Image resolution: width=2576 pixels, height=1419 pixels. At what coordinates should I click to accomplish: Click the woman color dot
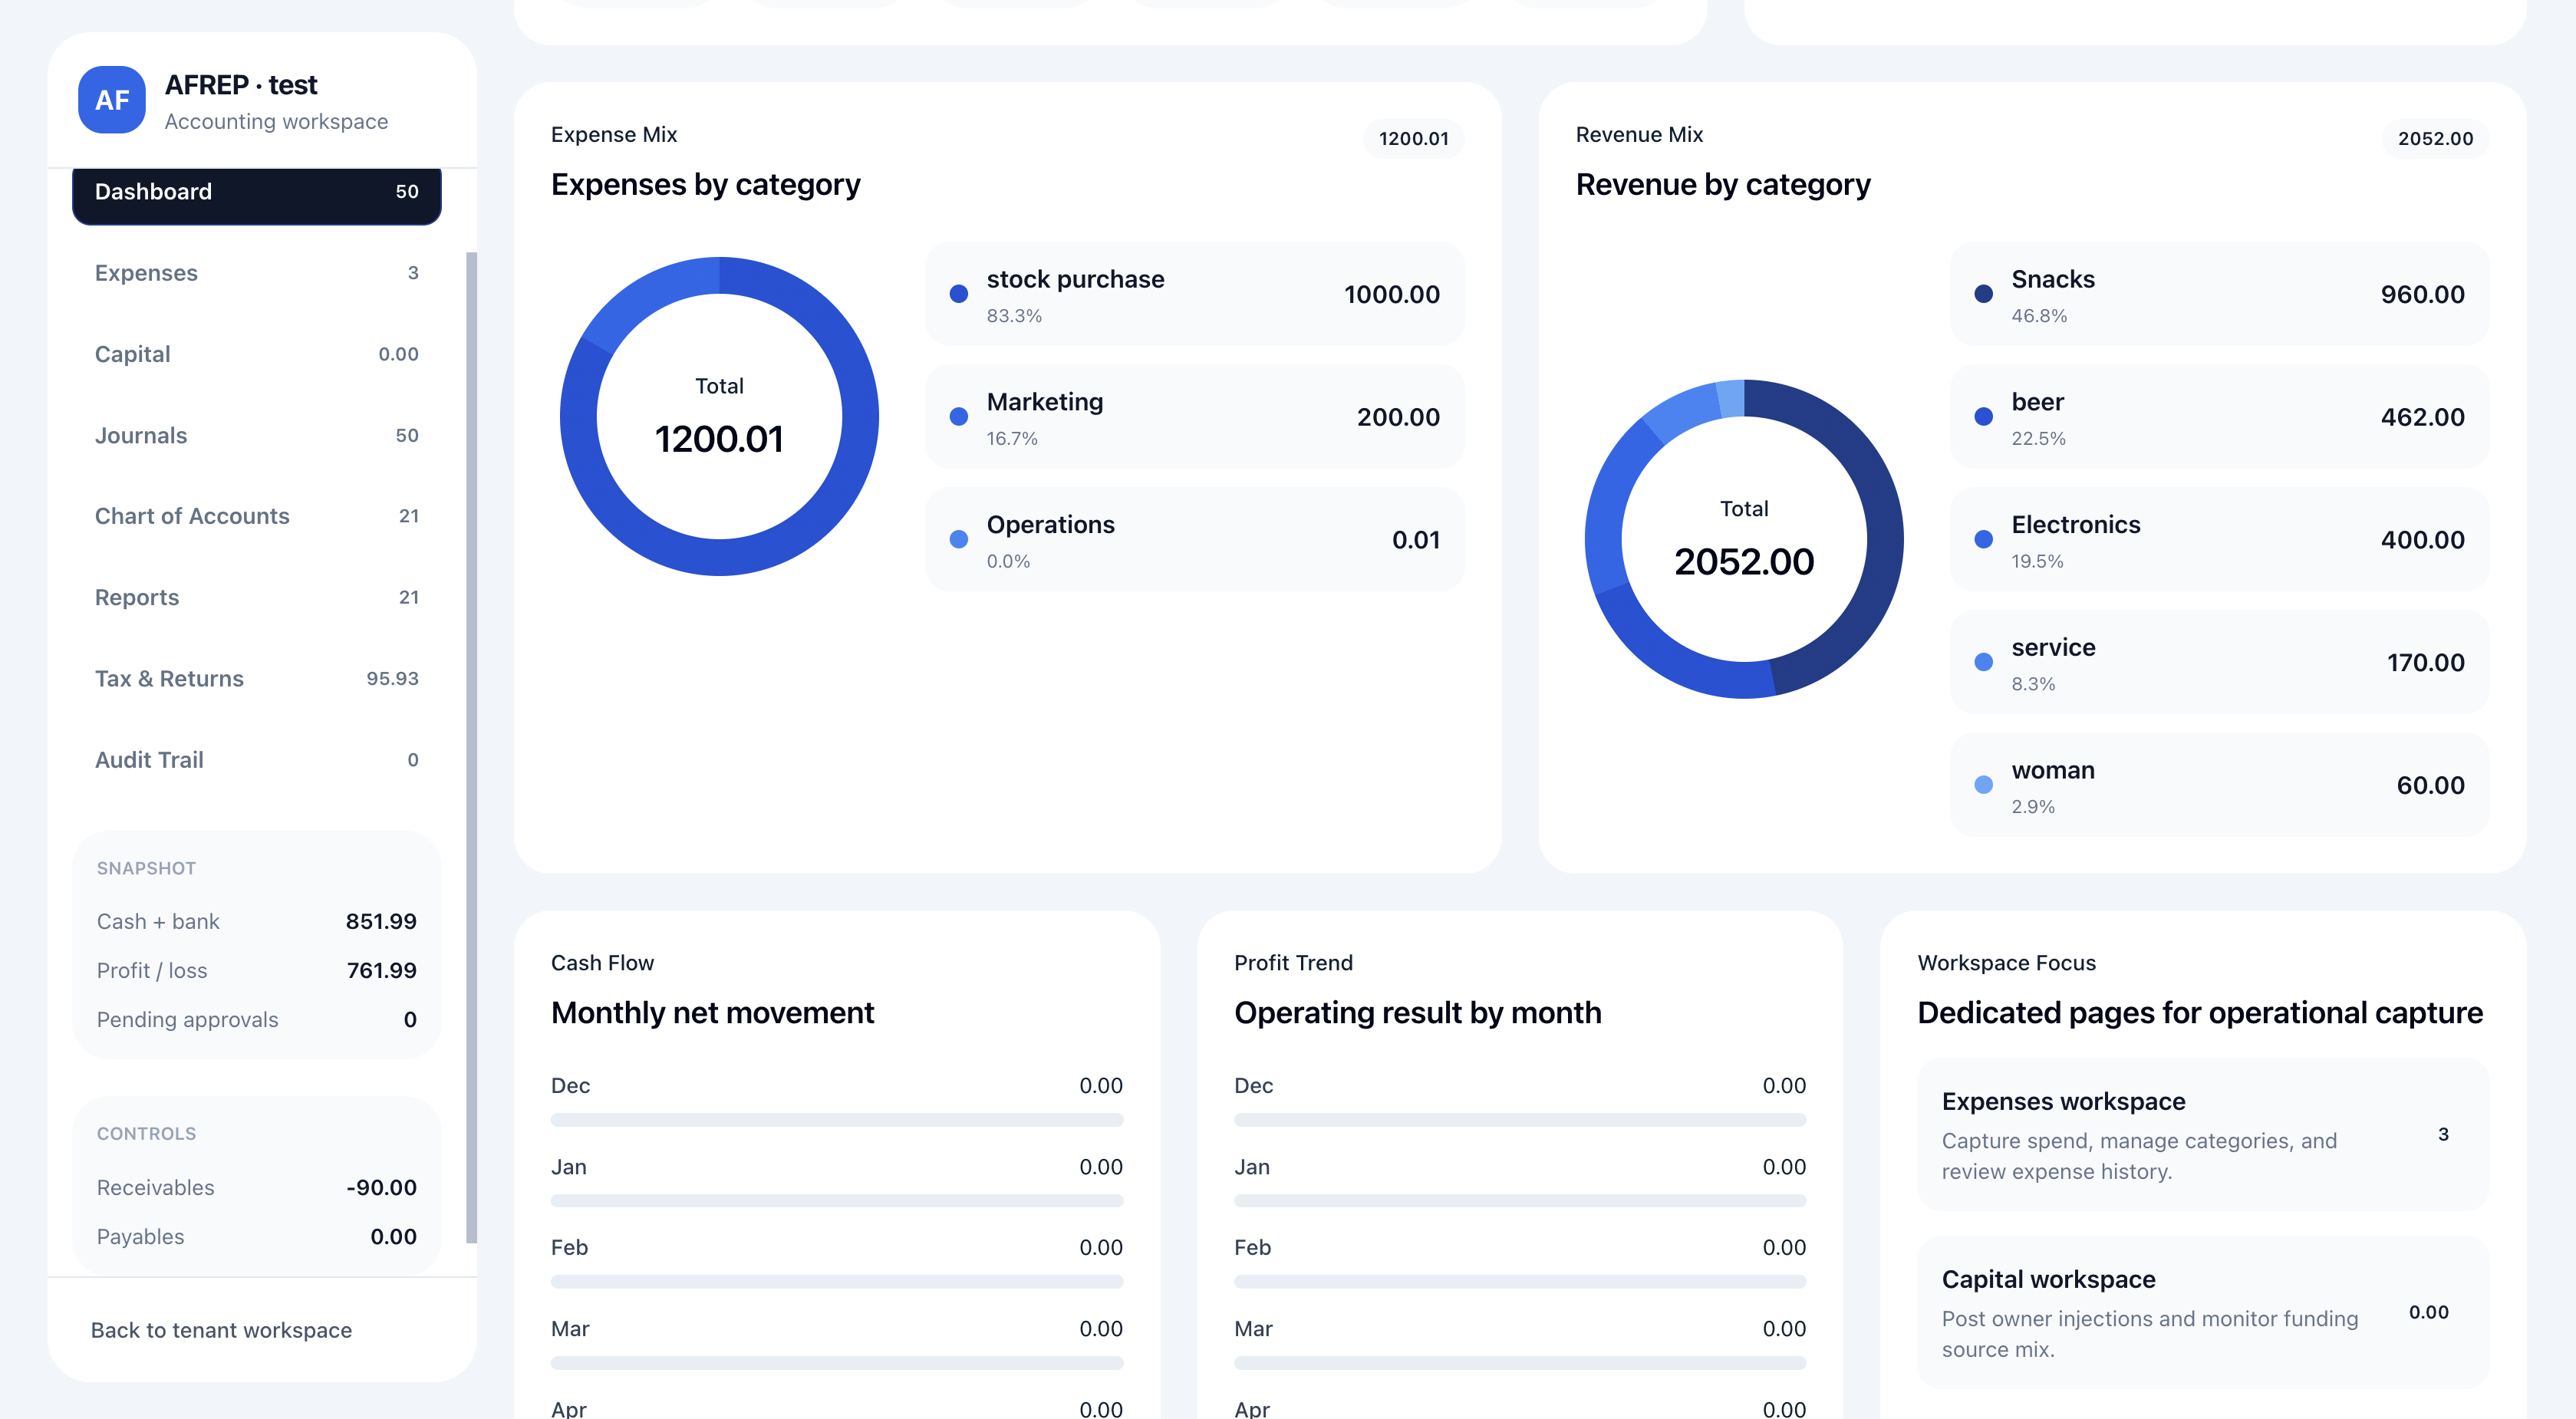tap(1983, 785)
